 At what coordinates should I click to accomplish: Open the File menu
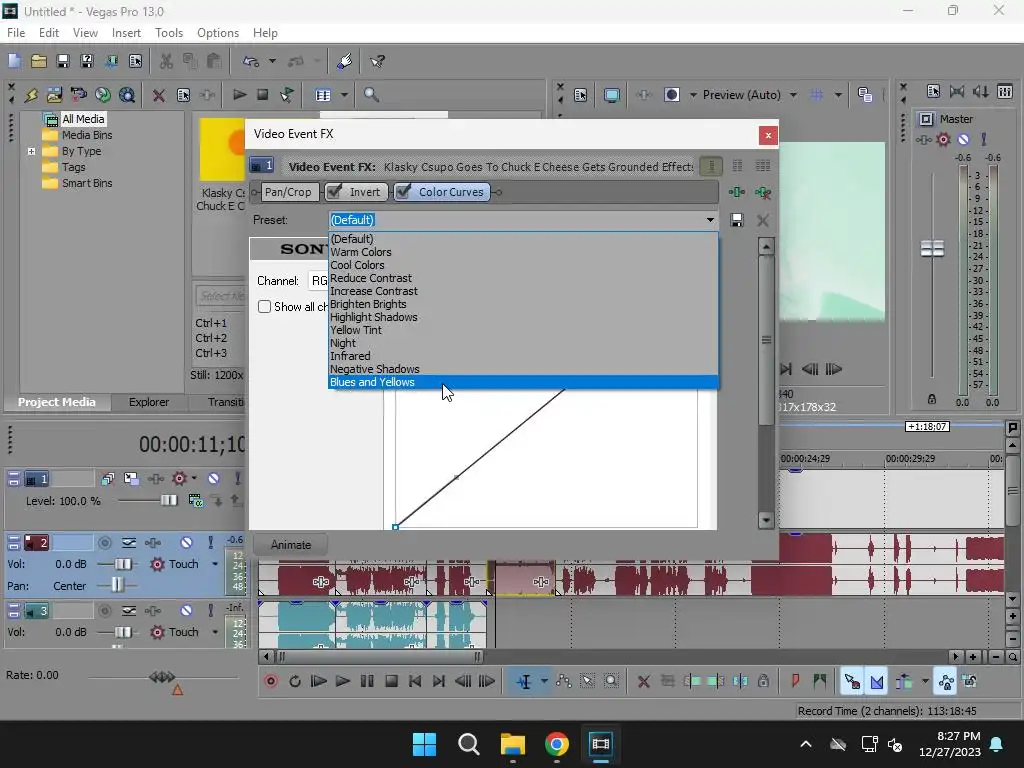16,33
